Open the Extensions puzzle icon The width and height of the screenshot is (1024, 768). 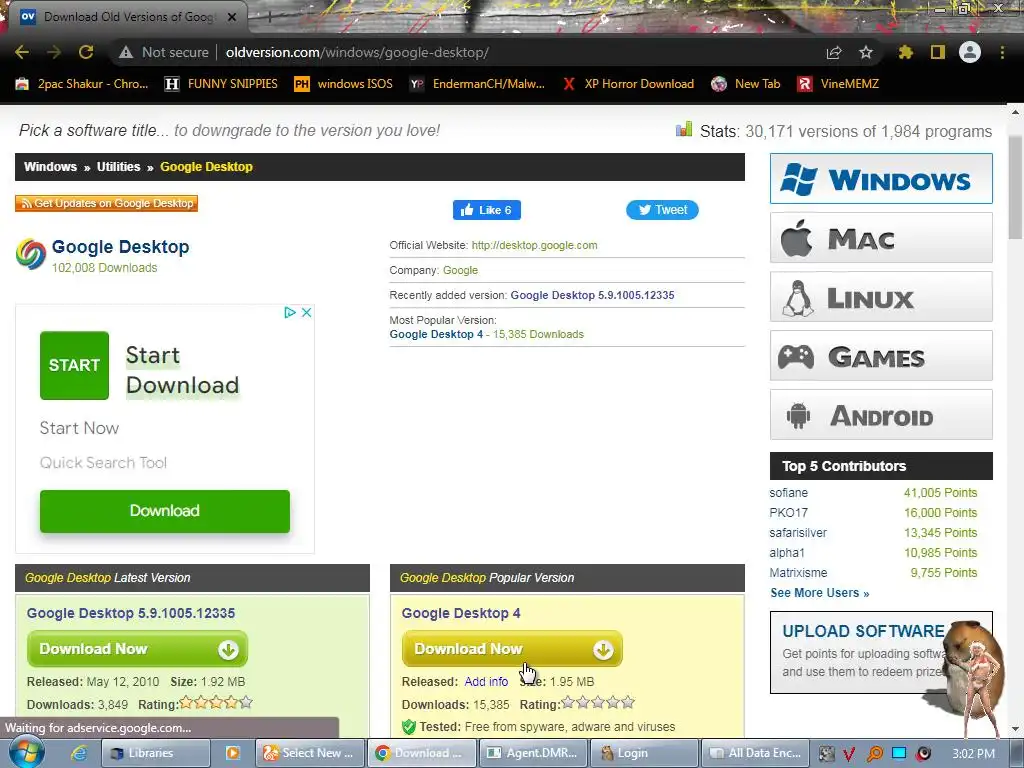coord(905,52)
